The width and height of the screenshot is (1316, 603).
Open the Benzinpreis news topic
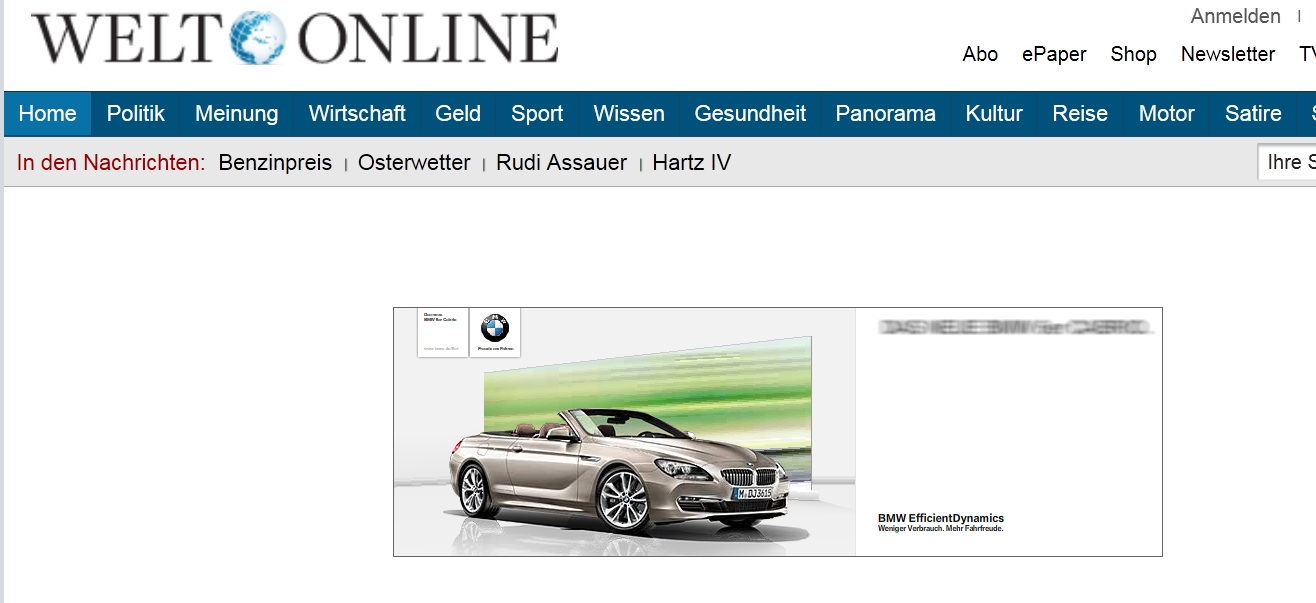coord(275,163)
